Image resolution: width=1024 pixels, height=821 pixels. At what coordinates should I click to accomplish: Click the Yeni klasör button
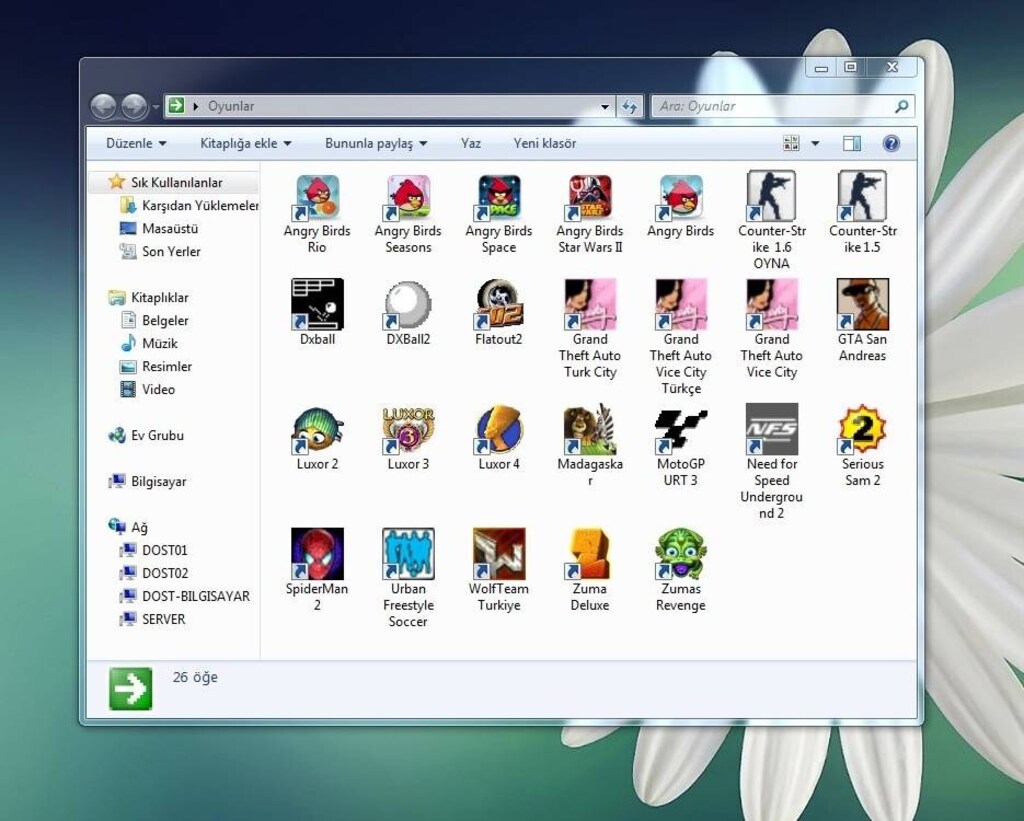pyautogui.click(x=545, y=143)
